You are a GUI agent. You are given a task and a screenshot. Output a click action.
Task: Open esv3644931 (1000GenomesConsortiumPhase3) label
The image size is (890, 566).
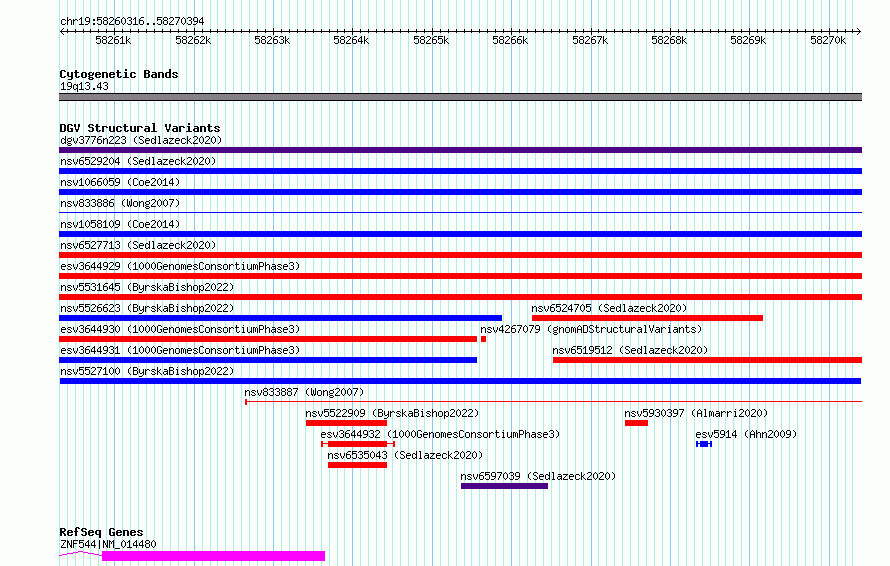click(x=180, y=350)
